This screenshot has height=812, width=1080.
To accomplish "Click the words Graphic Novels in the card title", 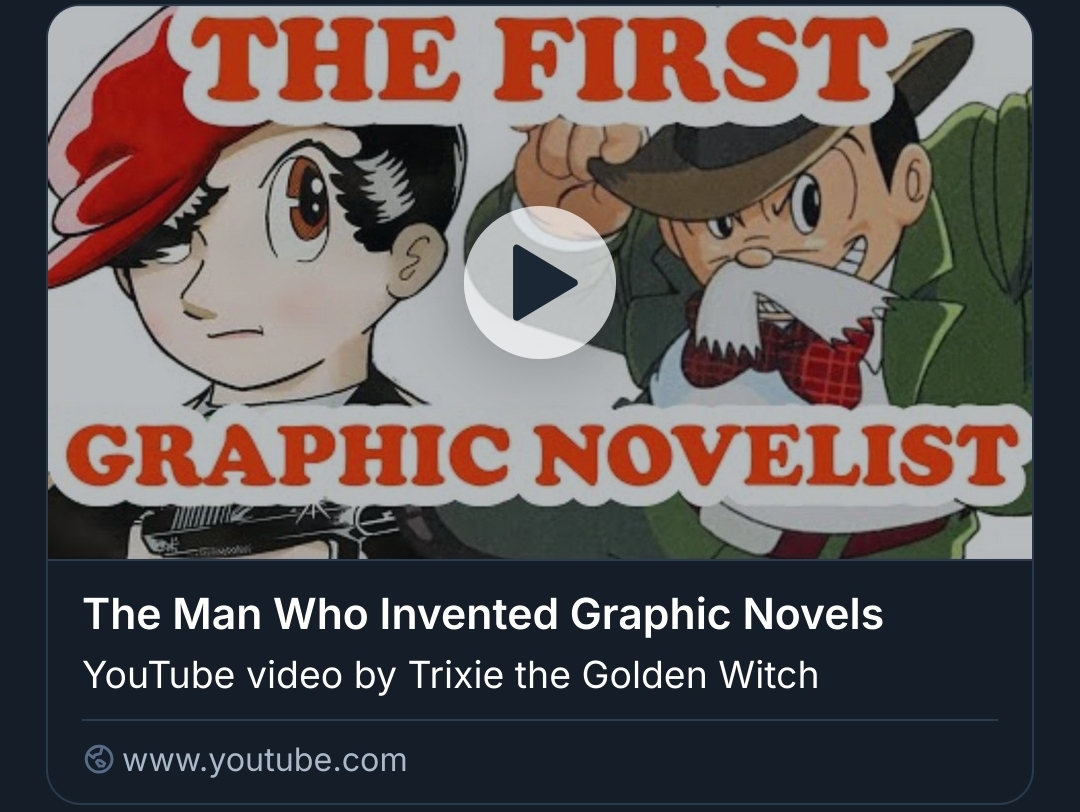I will 727,614.
